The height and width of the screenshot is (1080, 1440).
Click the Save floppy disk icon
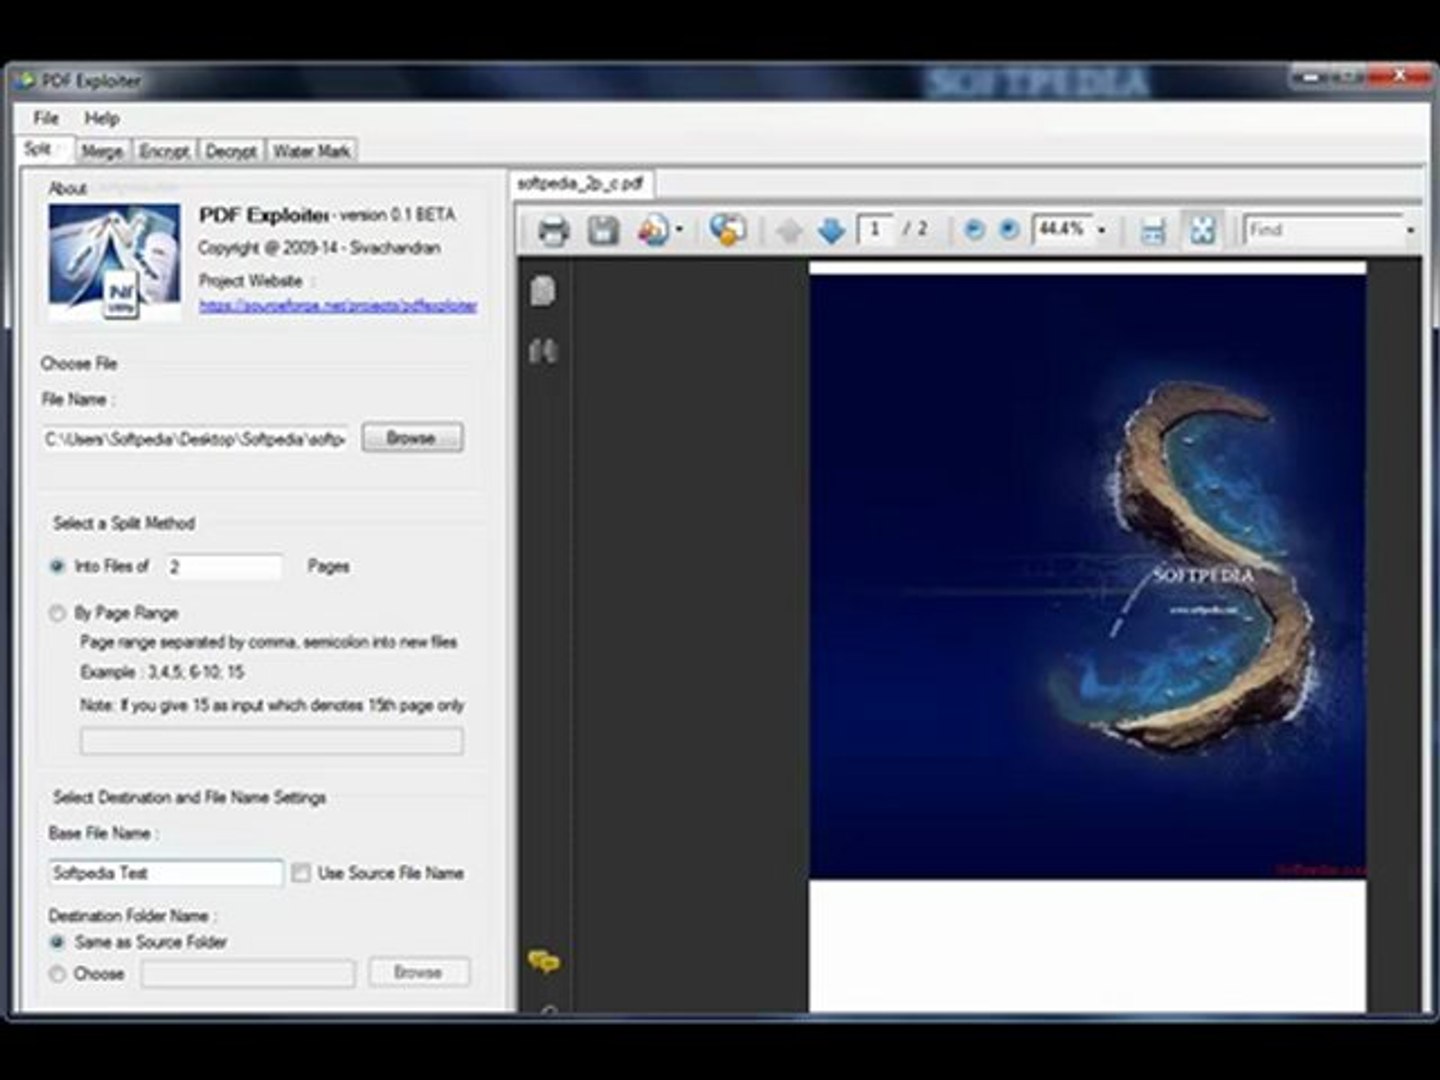(x=603, y=231)
